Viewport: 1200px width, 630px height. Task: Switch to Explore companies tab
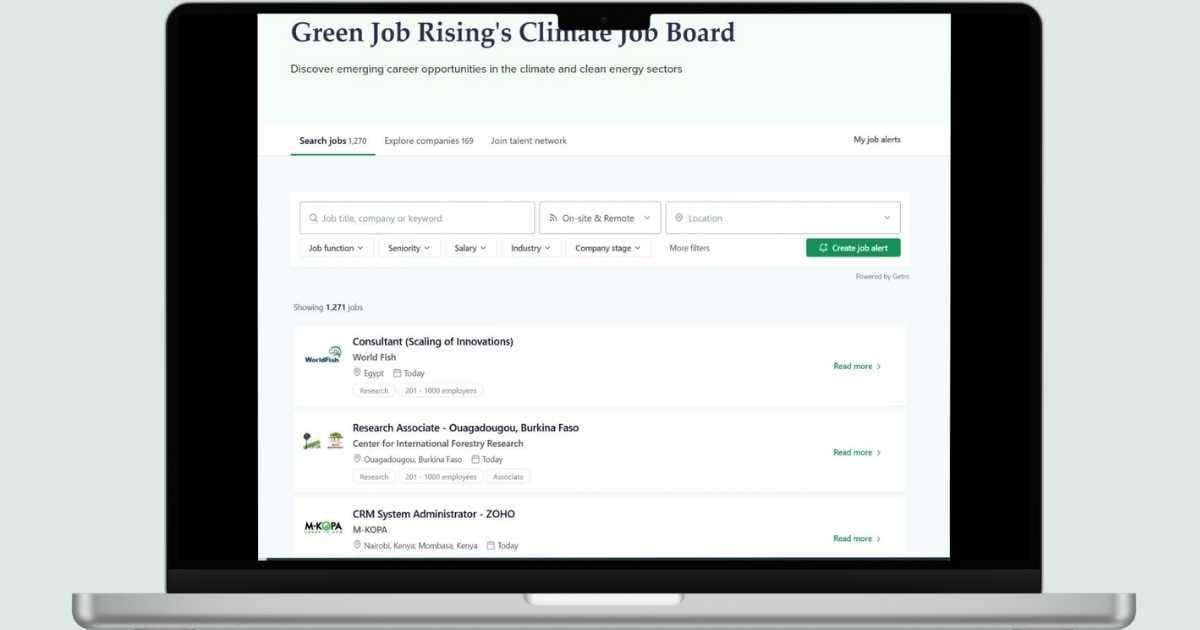[429, 141]
